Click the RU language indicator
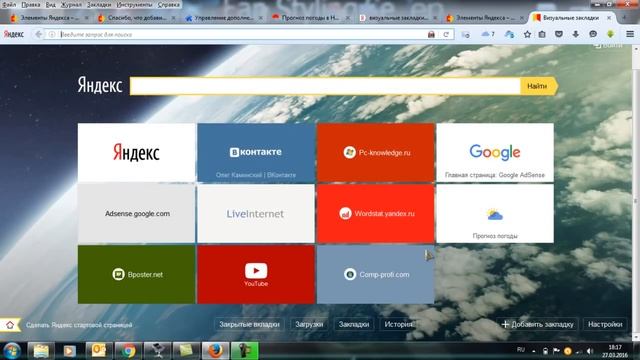This screenshot has width=640, height=360. pyautogui.click(x=521, y=350)
